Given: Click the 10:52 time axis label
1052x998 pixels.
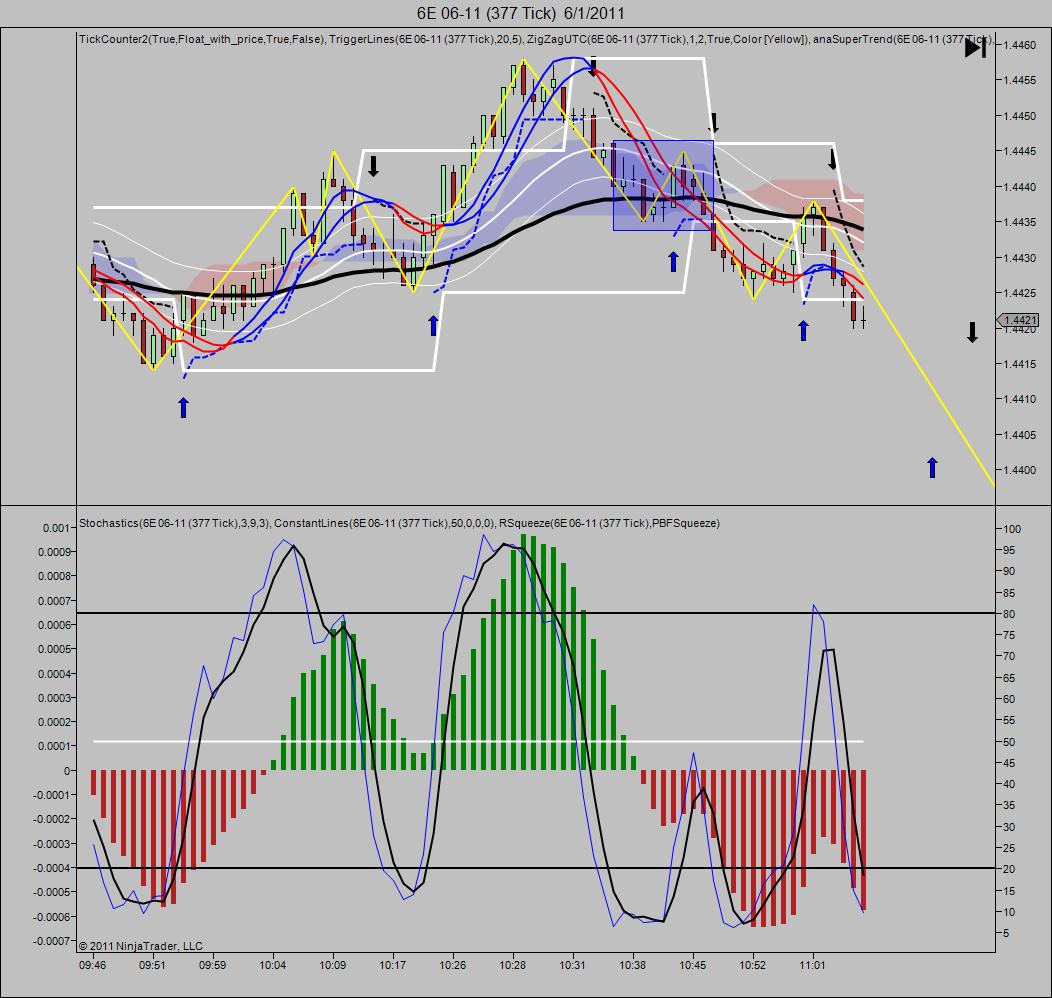Looking at the screenshot, I should [752, 965].
